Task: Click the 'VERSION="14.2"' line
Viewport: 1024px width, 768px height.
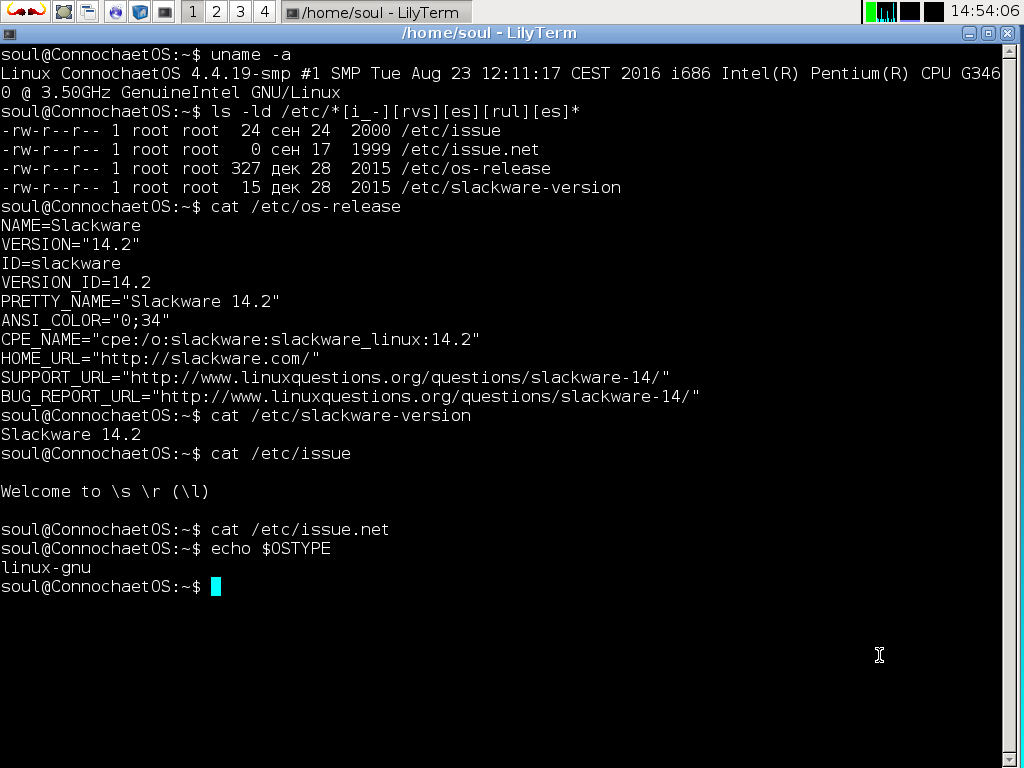Action: click(71, 244)
